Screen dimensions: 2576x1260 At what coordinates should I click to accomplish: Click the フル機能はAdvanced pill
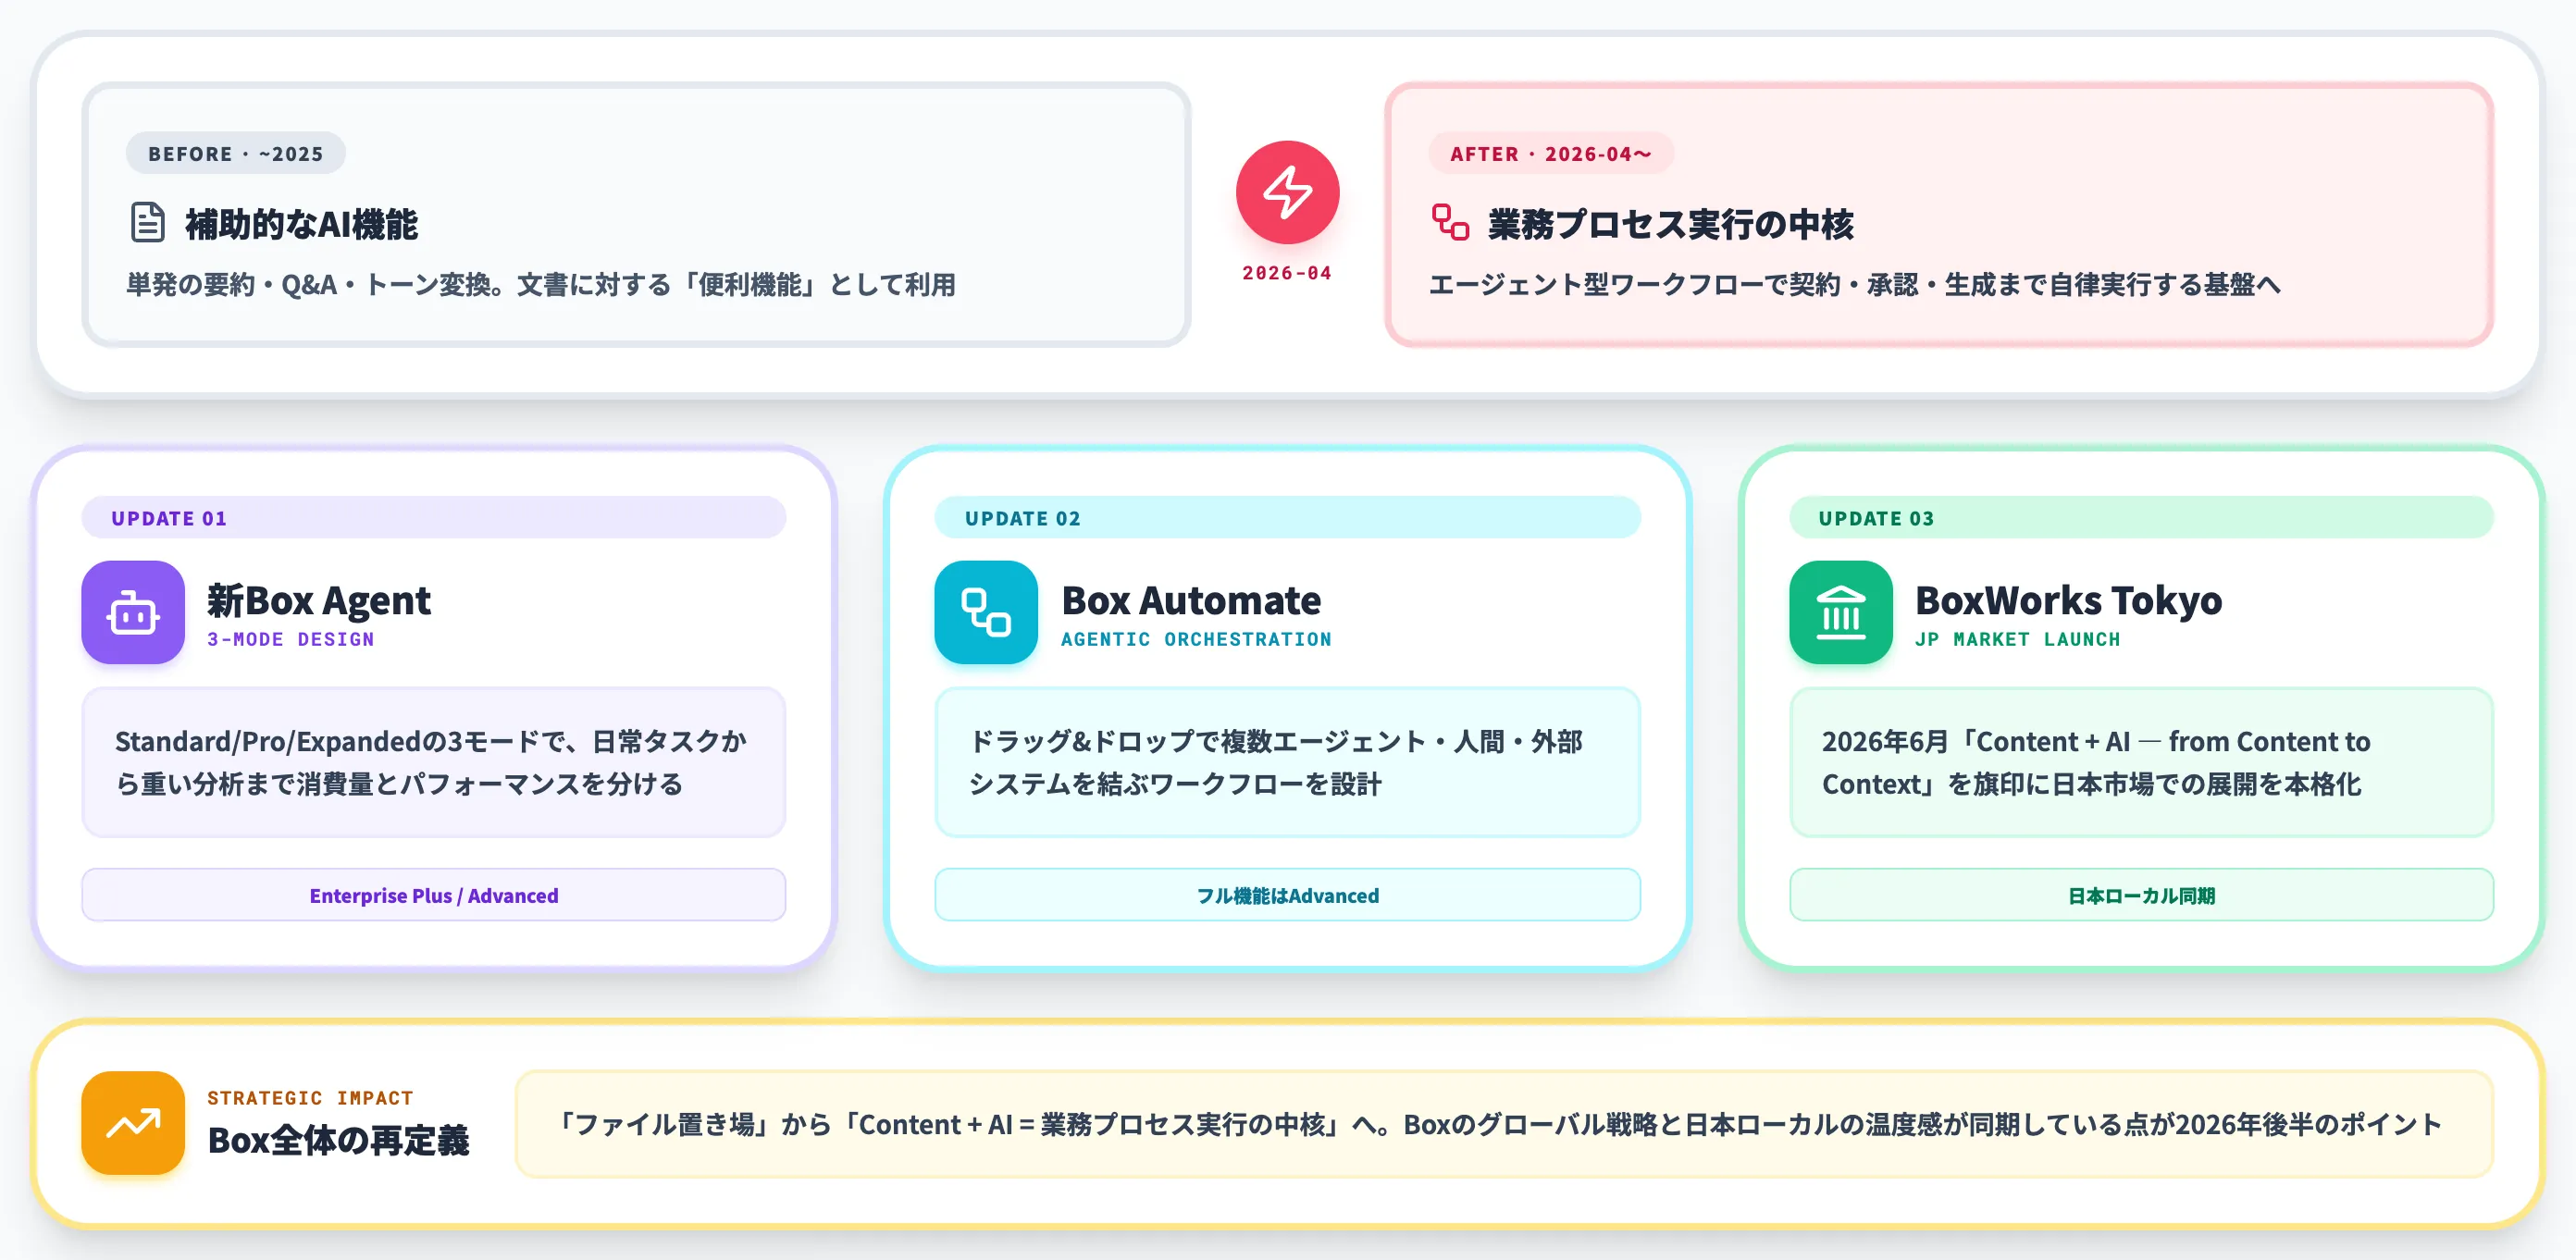pos(1287,895)
